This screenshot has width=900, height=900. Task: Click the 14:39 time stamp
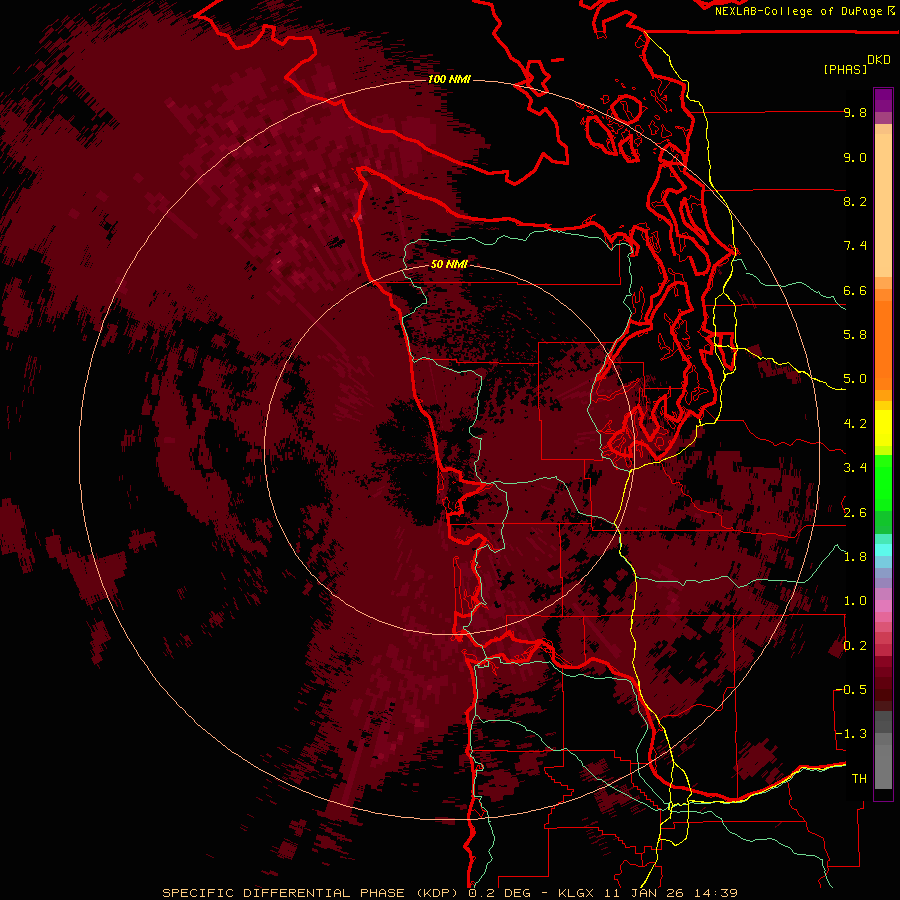coord(715,893)
